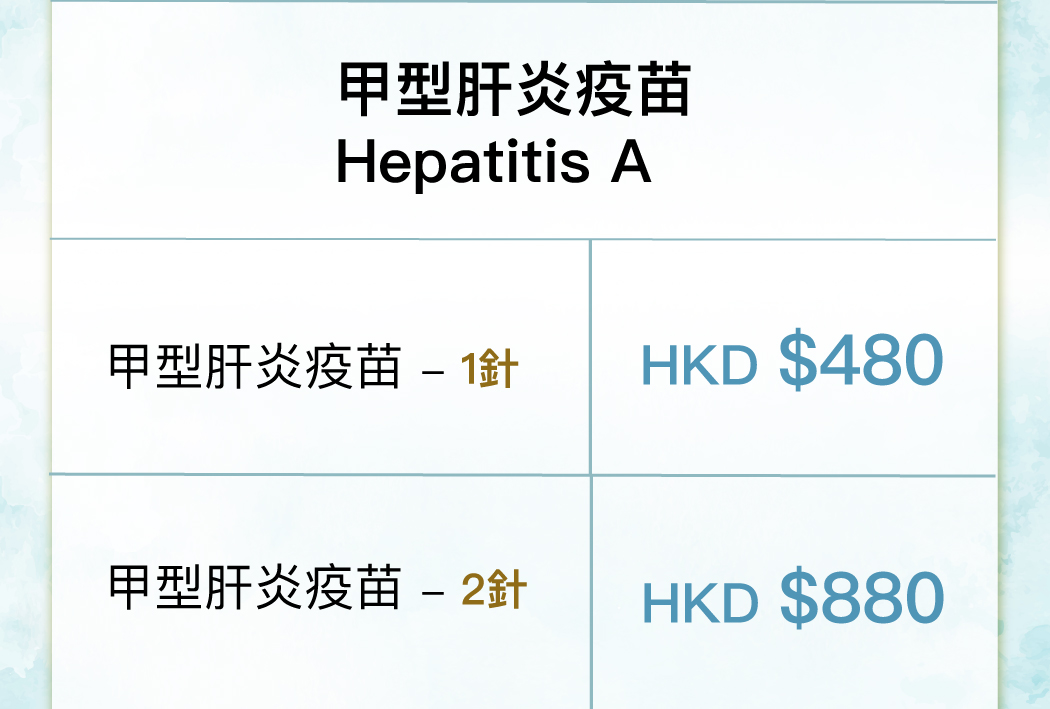
Task: Click the watercolor background right of the table
Action: [x=1025, y=355]
